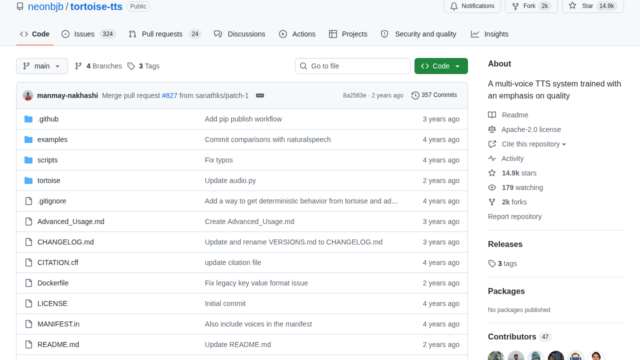Open Advanced_Usage.md file
640x360 pixels.
tap(71, 222)
